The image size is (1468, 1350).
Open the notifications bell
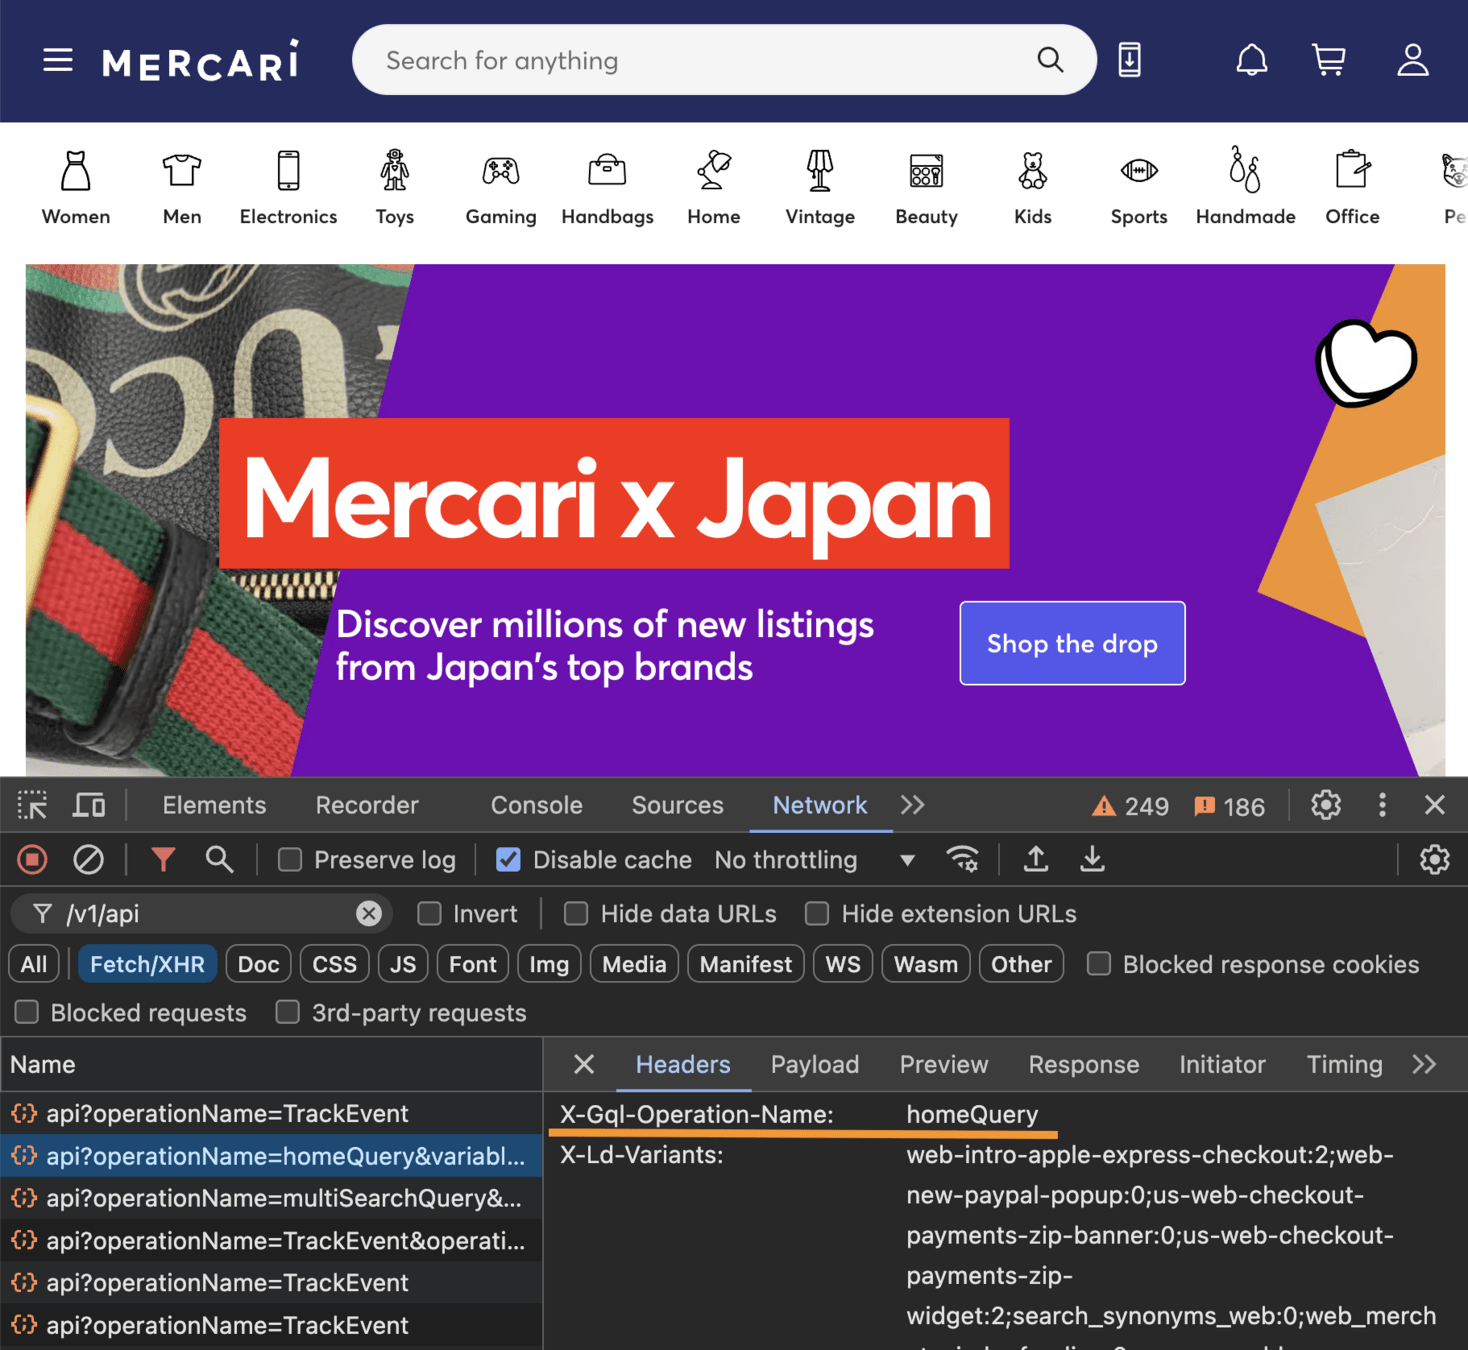(1252, 60)
